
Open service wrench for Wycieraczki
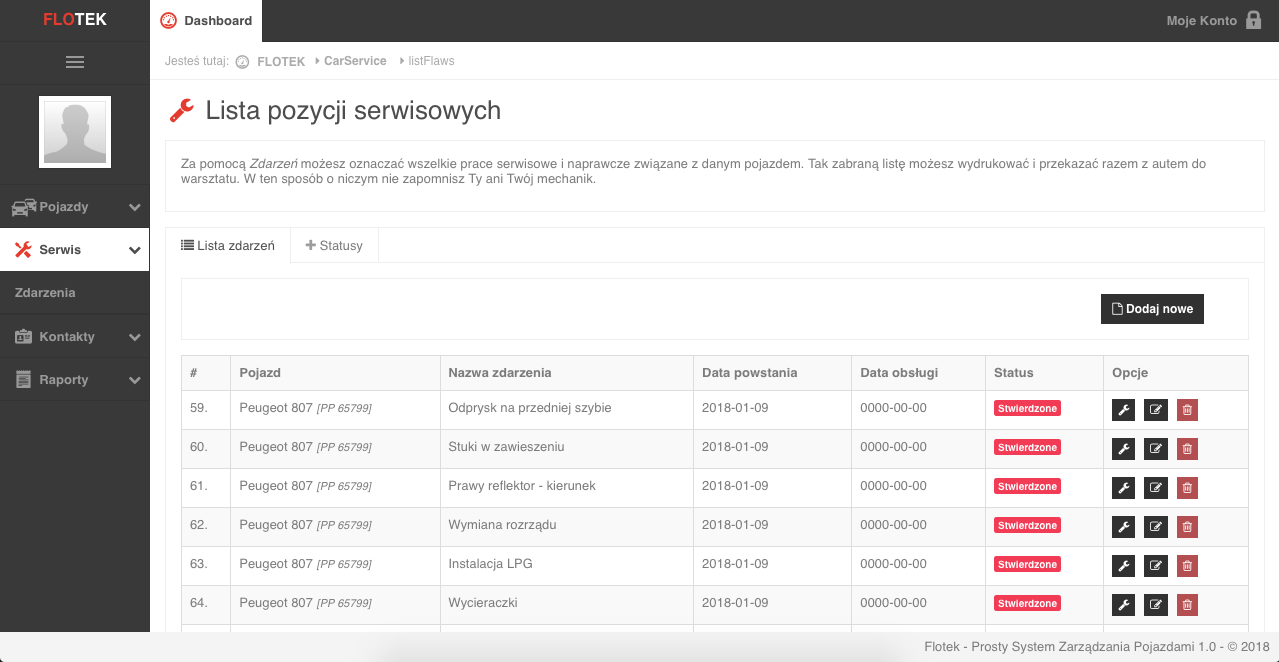tap(1123, 604)
